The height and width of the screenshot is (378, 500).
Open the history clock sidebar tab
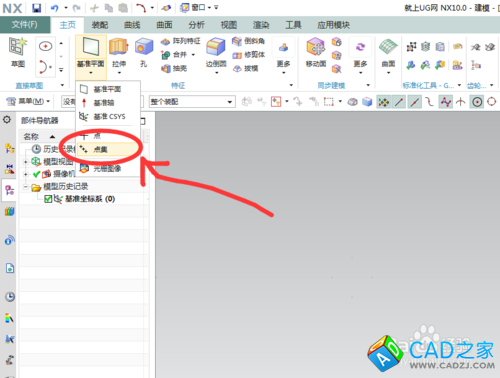click(x=10, y=297)
